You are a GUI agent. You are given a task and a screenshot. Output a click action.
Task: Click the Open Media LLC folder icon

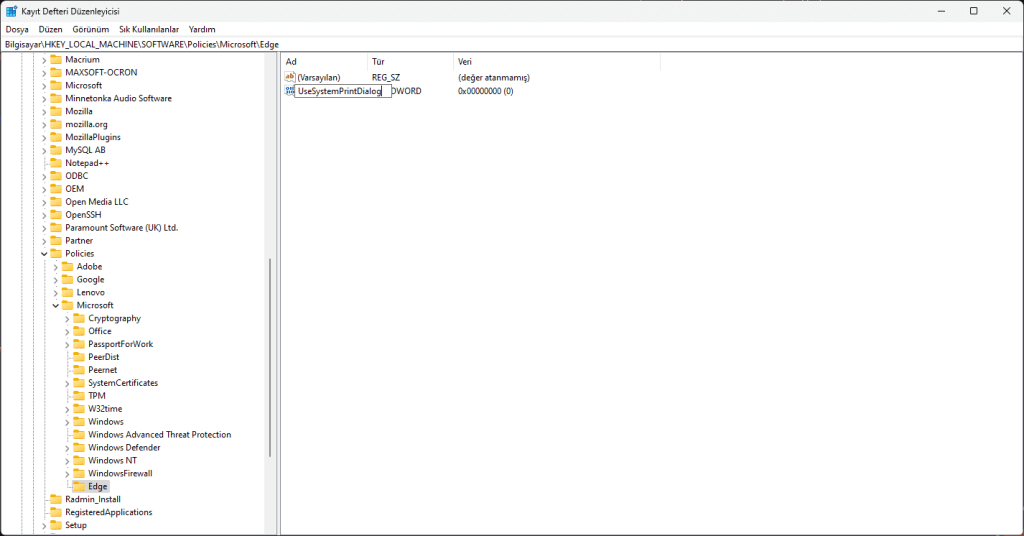point(56,202)
